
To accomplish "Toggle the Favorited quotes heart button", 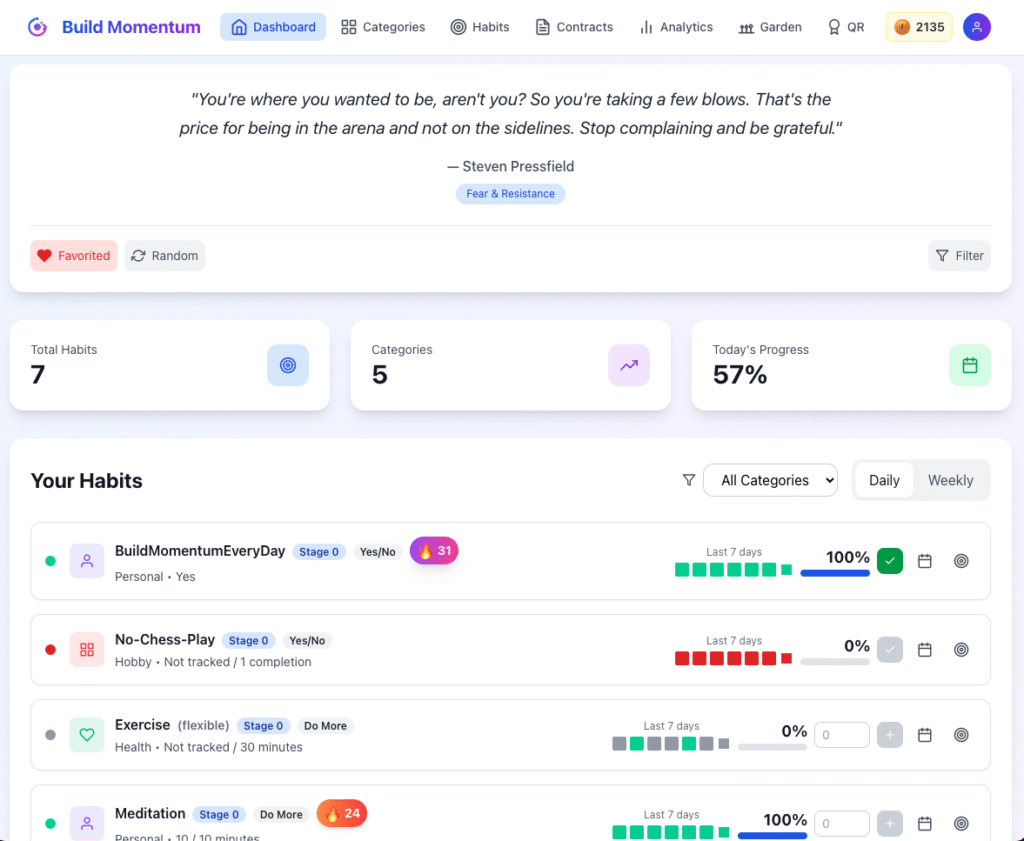I will click(x=74, y=256).
